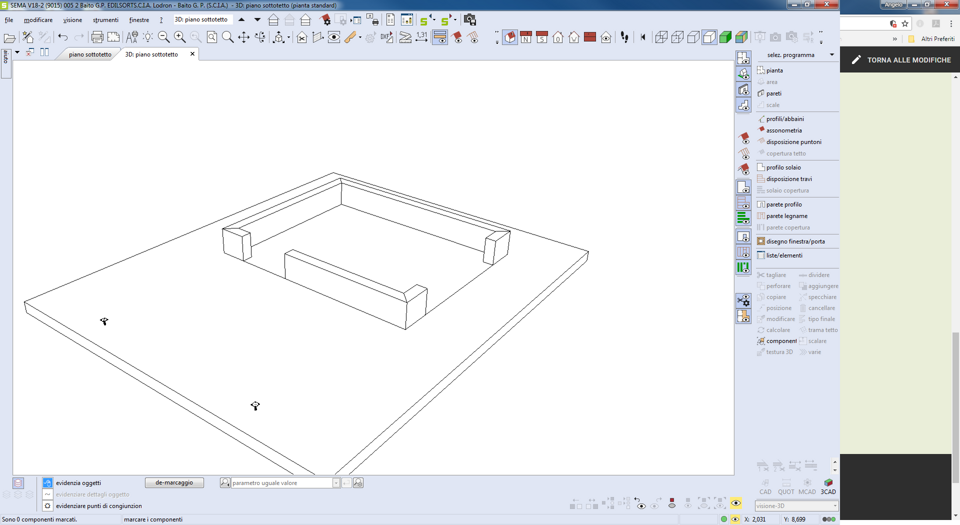Open the 'visione-3D' combo box
This screenshot has height=525, width=960.
pos(834,506)
